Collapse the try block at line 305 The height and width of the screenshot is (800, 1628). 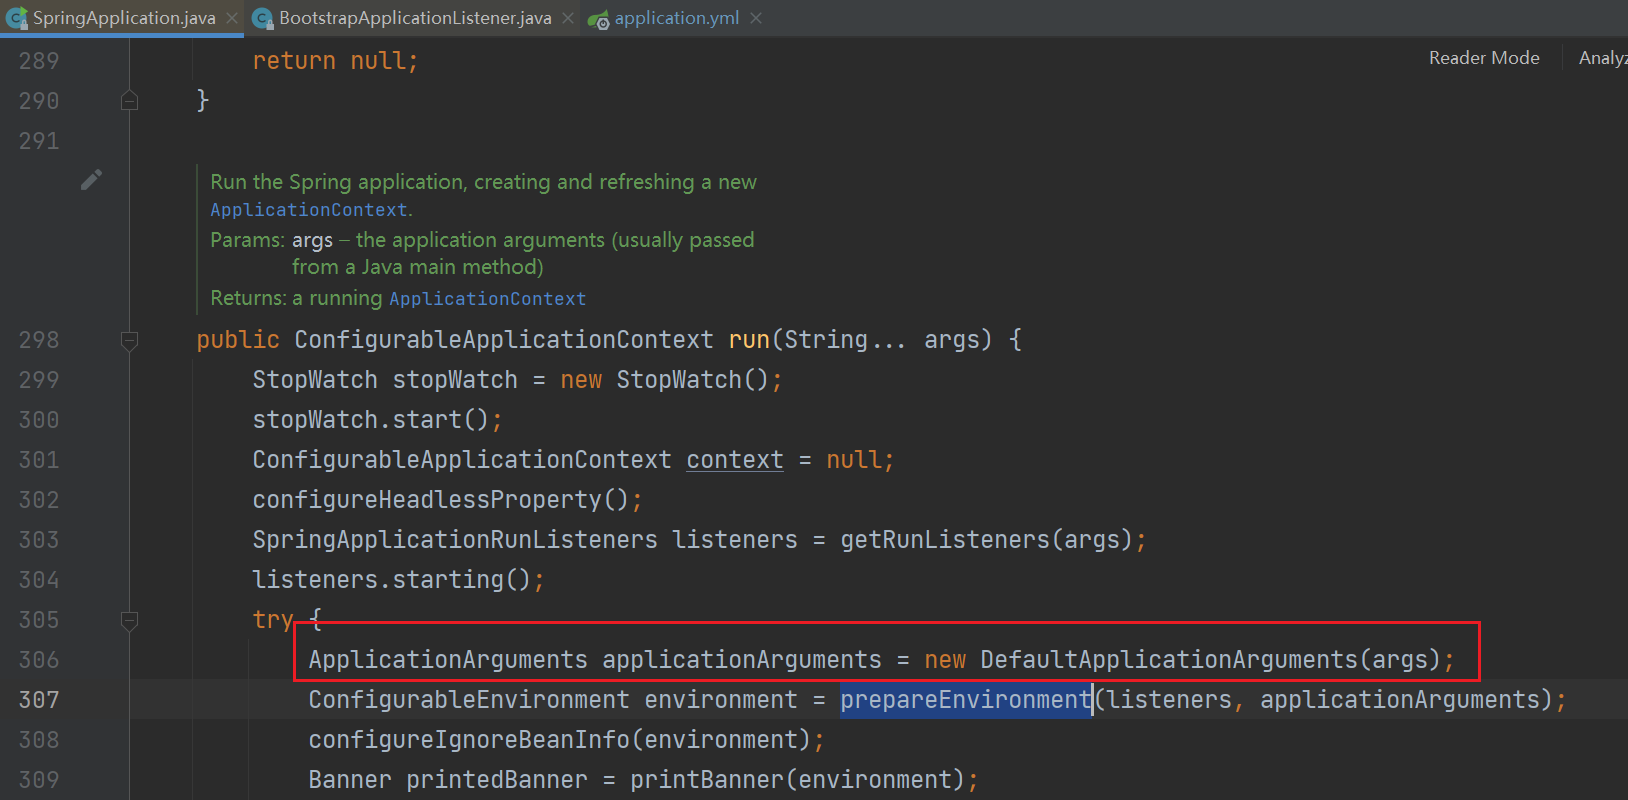129,620
